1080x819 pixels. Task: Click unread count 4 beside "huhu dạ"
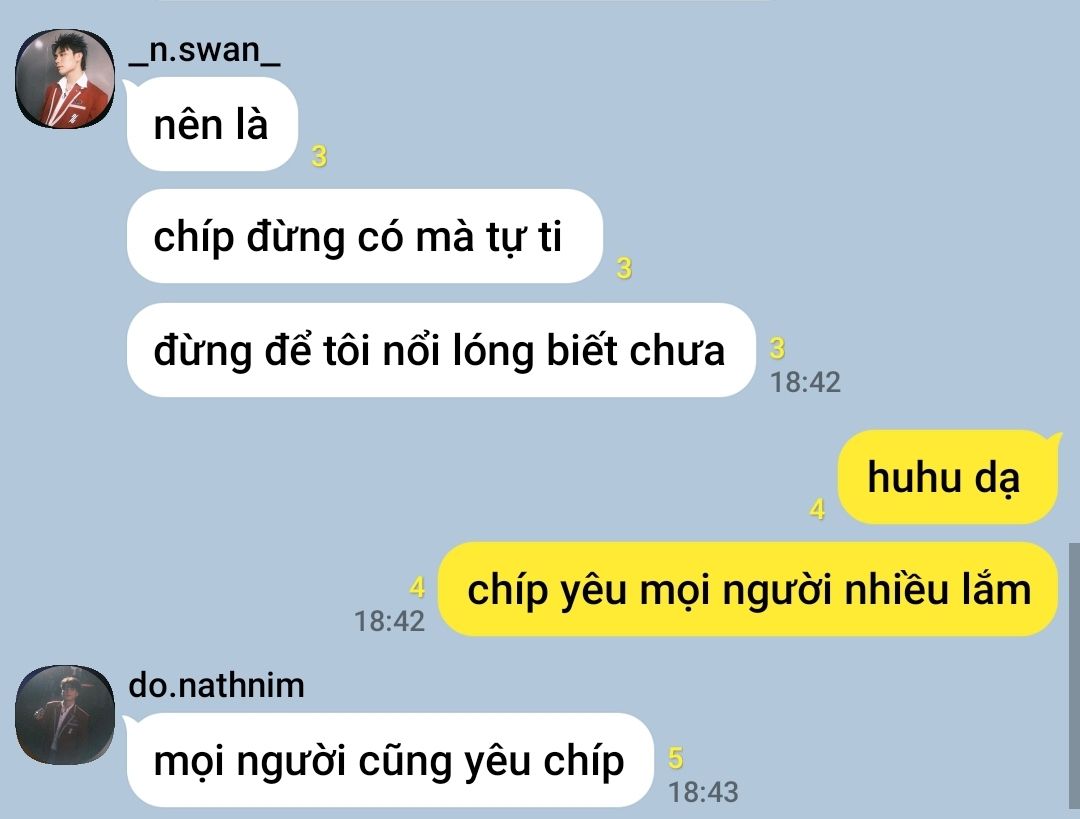(x=818, y=509)
